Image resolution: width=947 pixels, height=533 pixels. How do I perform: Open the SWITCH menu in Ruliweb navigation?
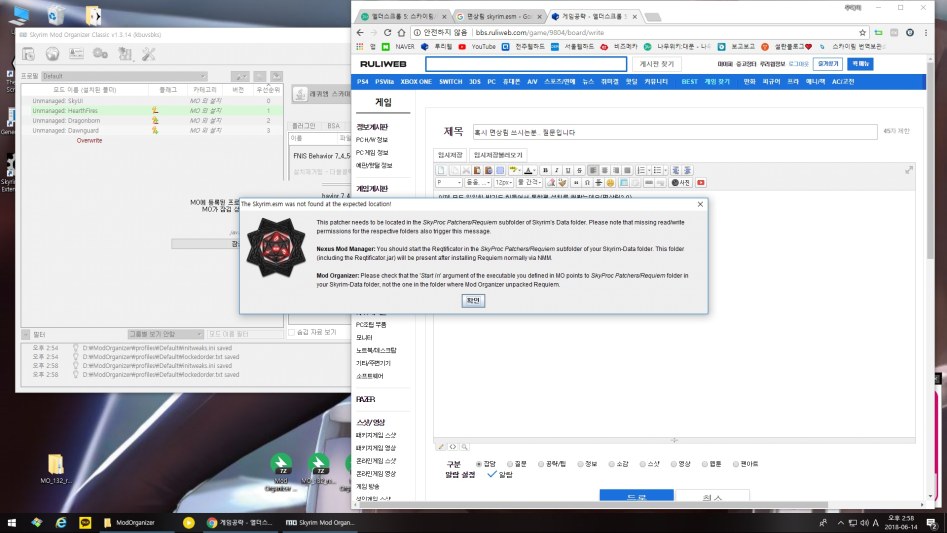[x=450, y=81]
